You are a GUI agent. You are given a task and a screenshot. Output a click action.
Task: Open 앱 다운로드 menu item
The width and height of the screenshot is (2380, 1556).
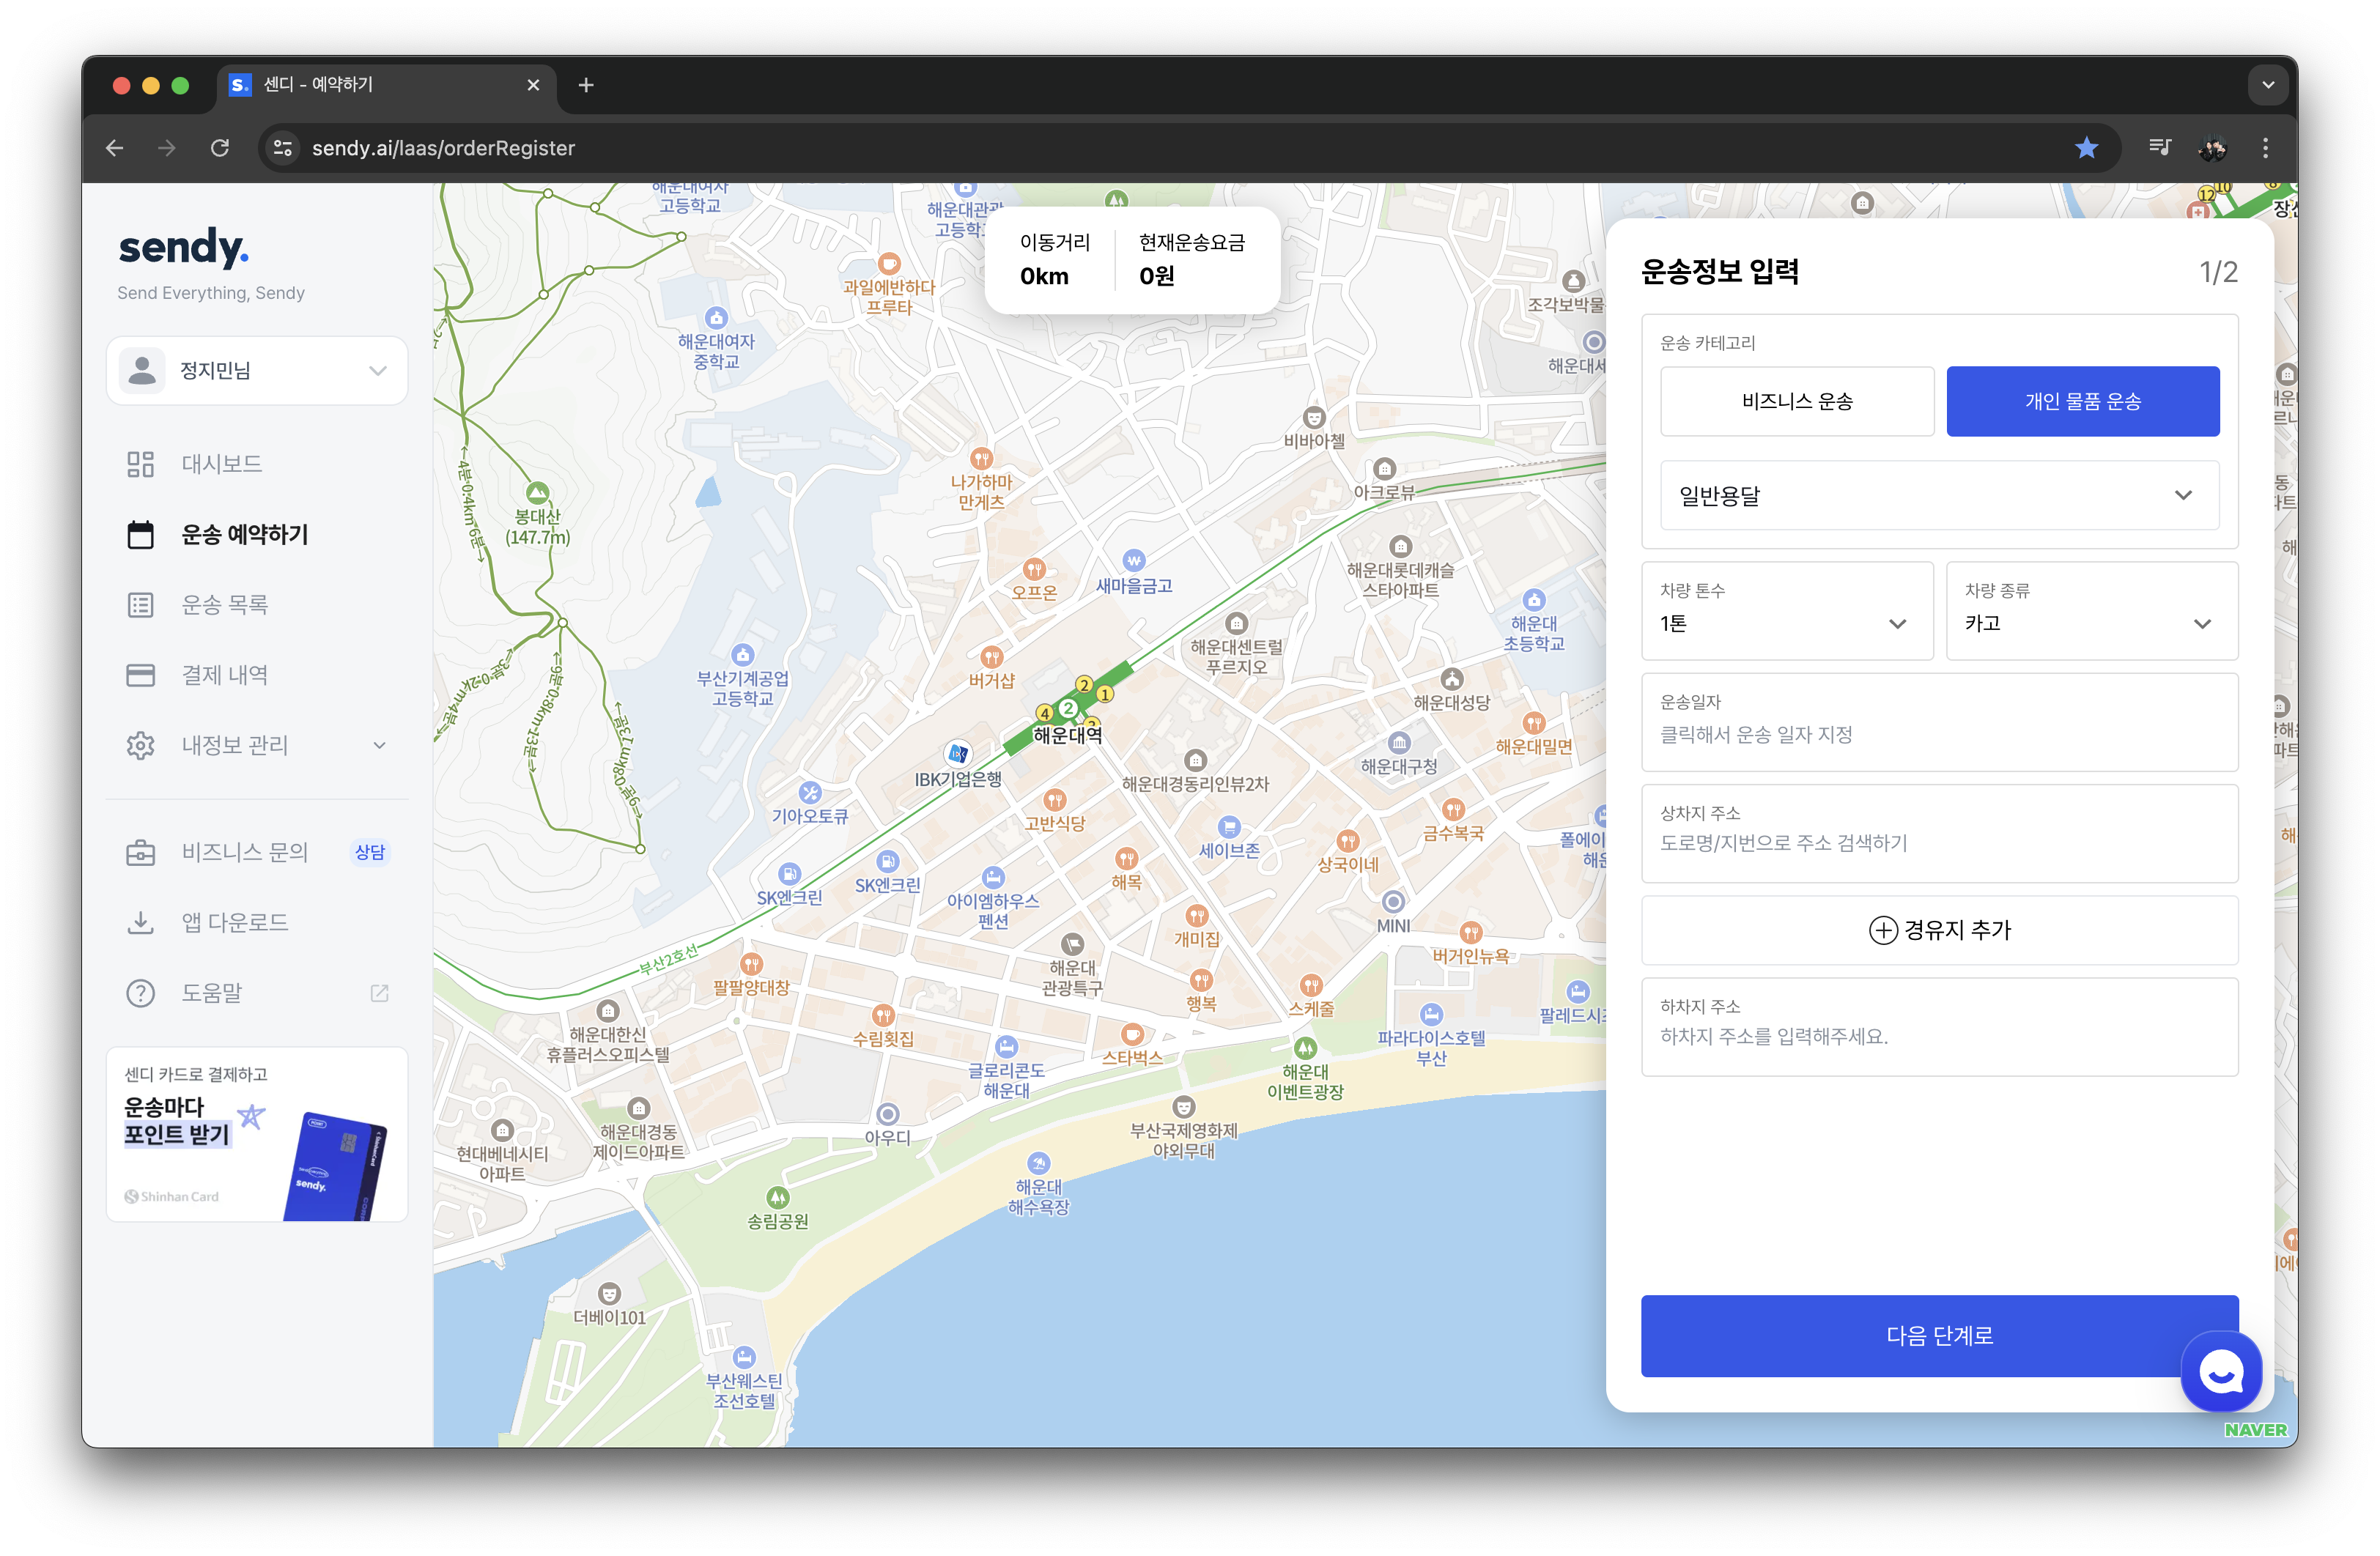coord(235,922)
